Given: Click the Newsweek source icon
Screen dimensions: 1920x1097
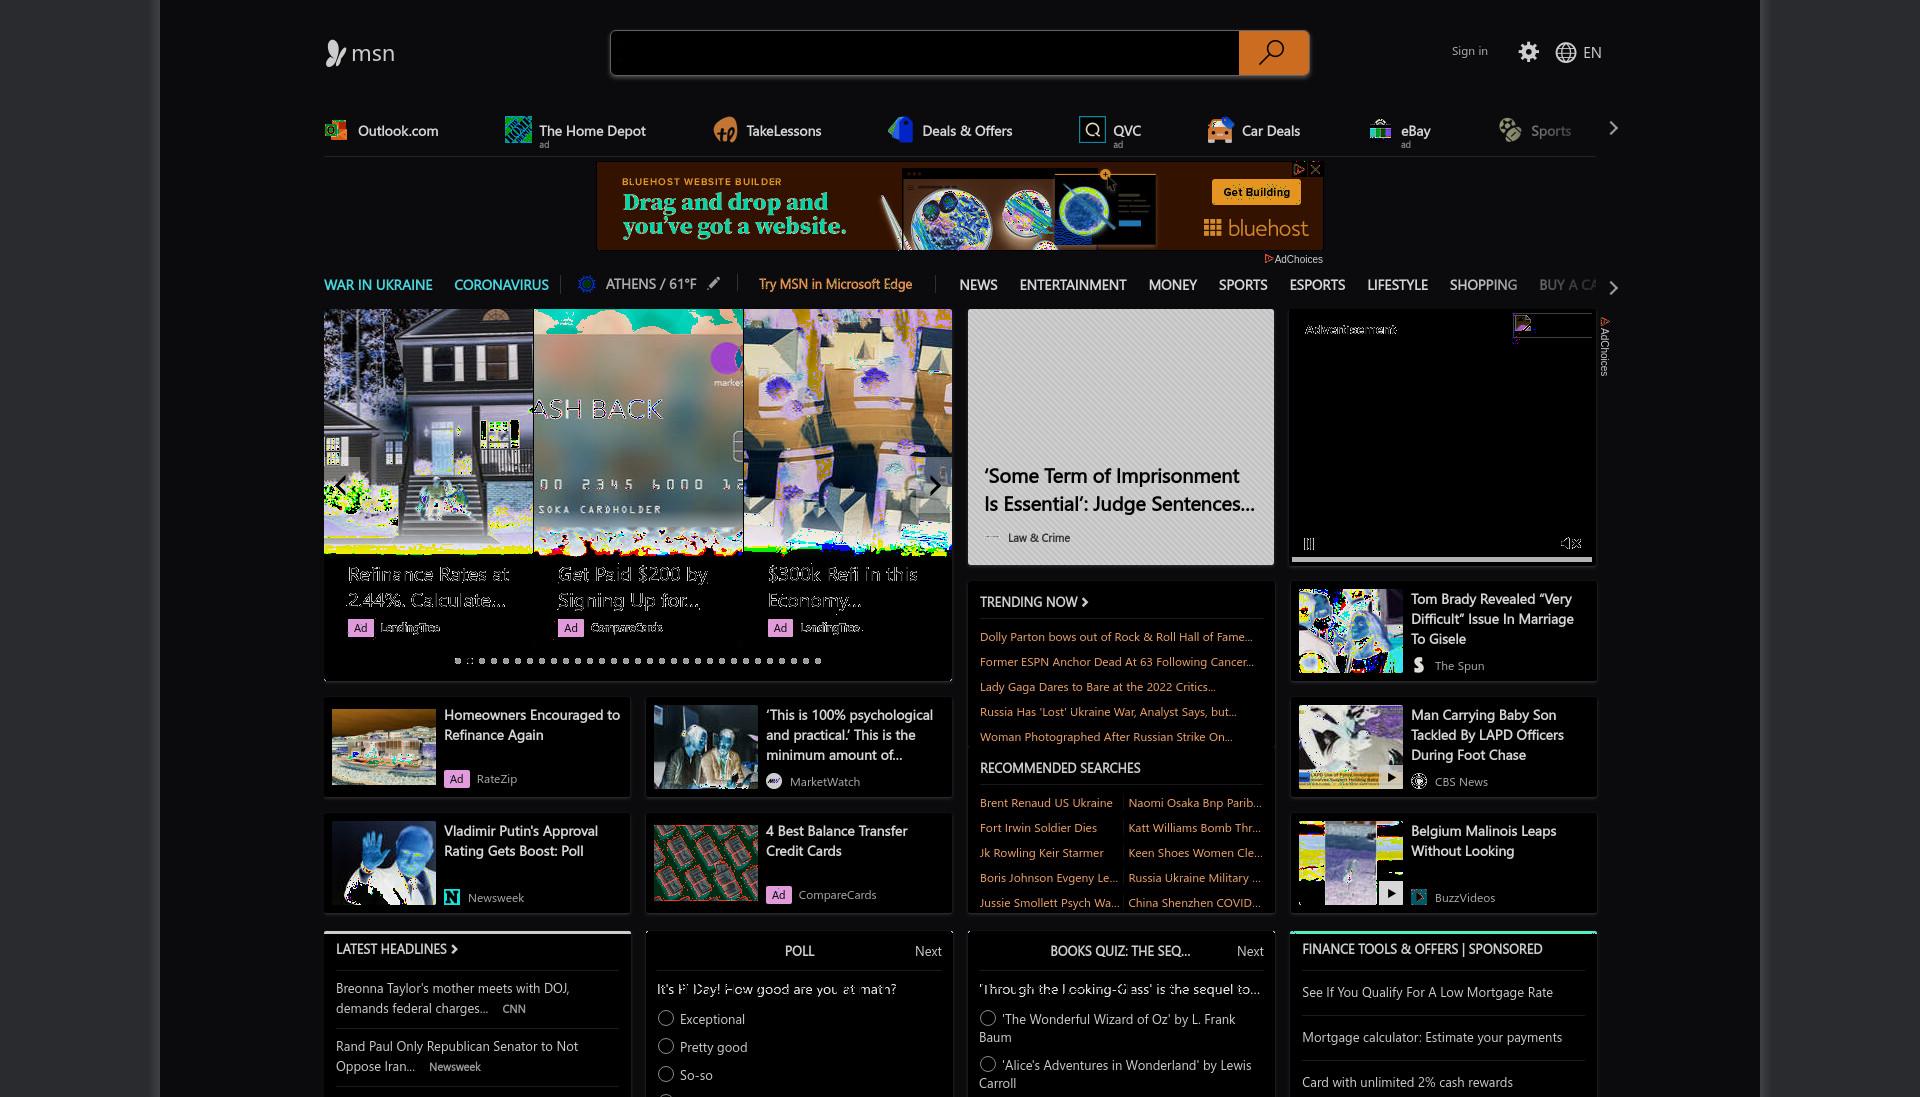Looking at the screenshot, I should 452,898.
